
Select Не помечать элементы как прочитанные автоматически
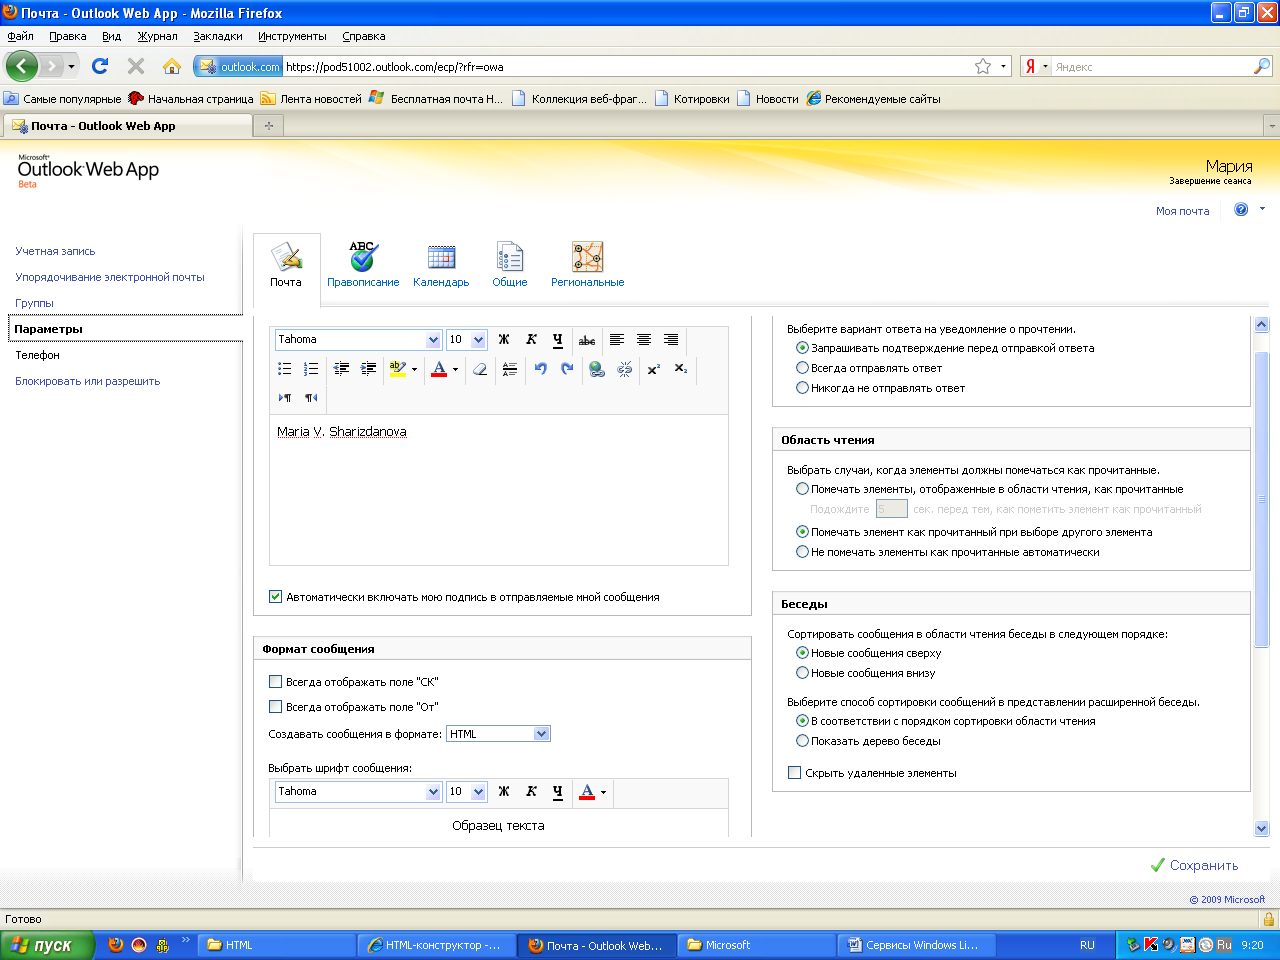(802, 552)
